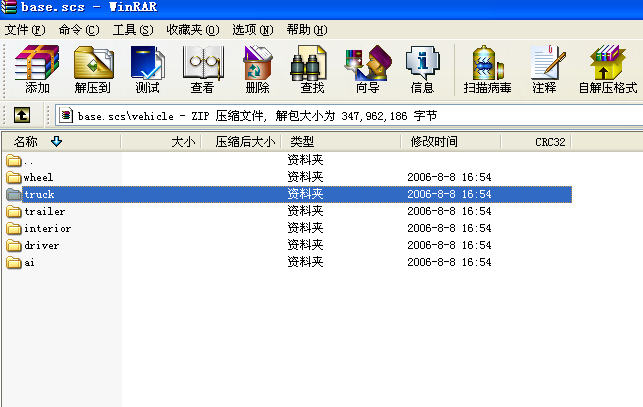Click 资料夹 type in wheel row

pyautogui.click(x=305, y=177)
